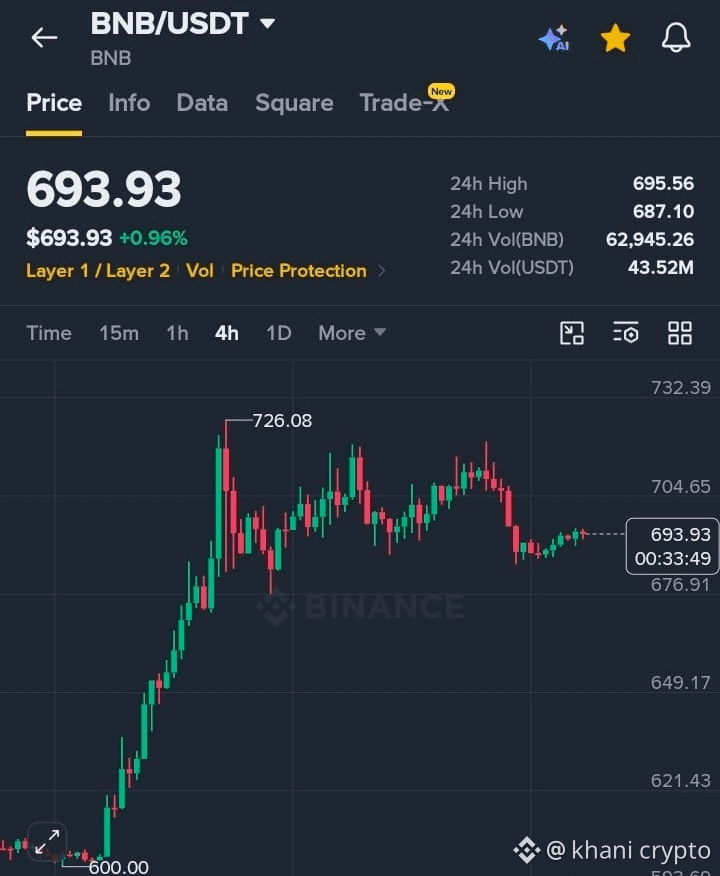
Task: Select the 15m chart interval
Action: pos(119,333)
